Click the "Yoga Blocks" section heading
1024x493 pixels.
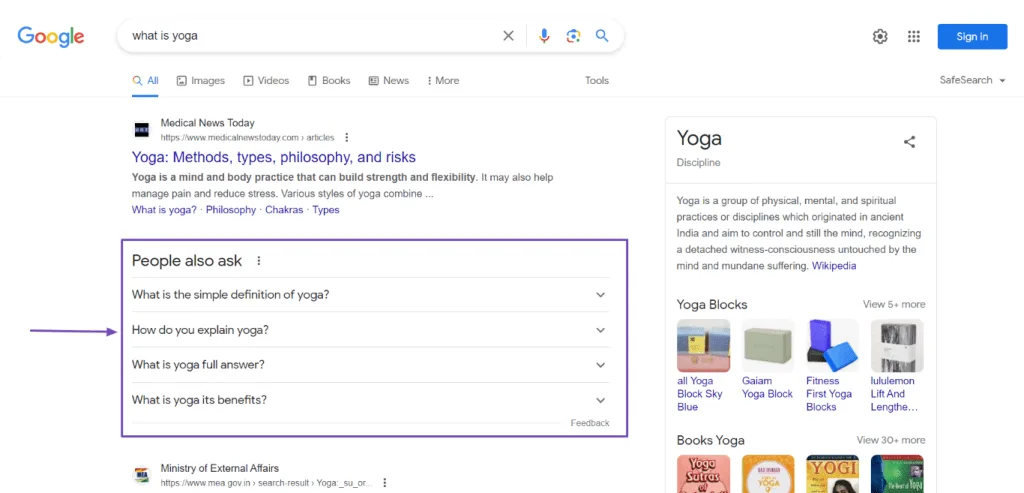point(712,304)
